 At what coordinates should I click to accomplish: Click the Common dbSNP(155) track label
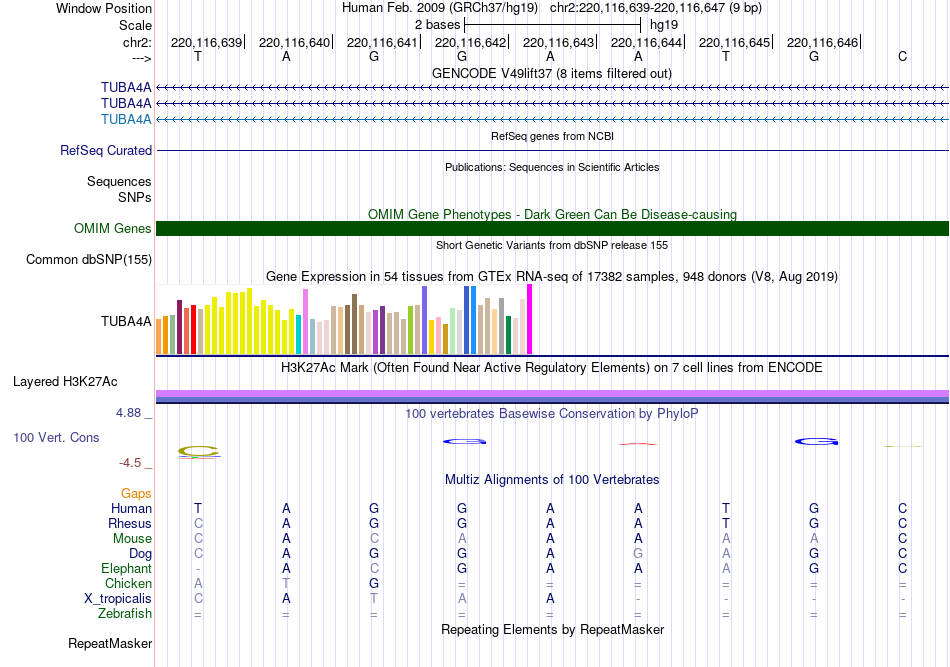coord(89,259)
